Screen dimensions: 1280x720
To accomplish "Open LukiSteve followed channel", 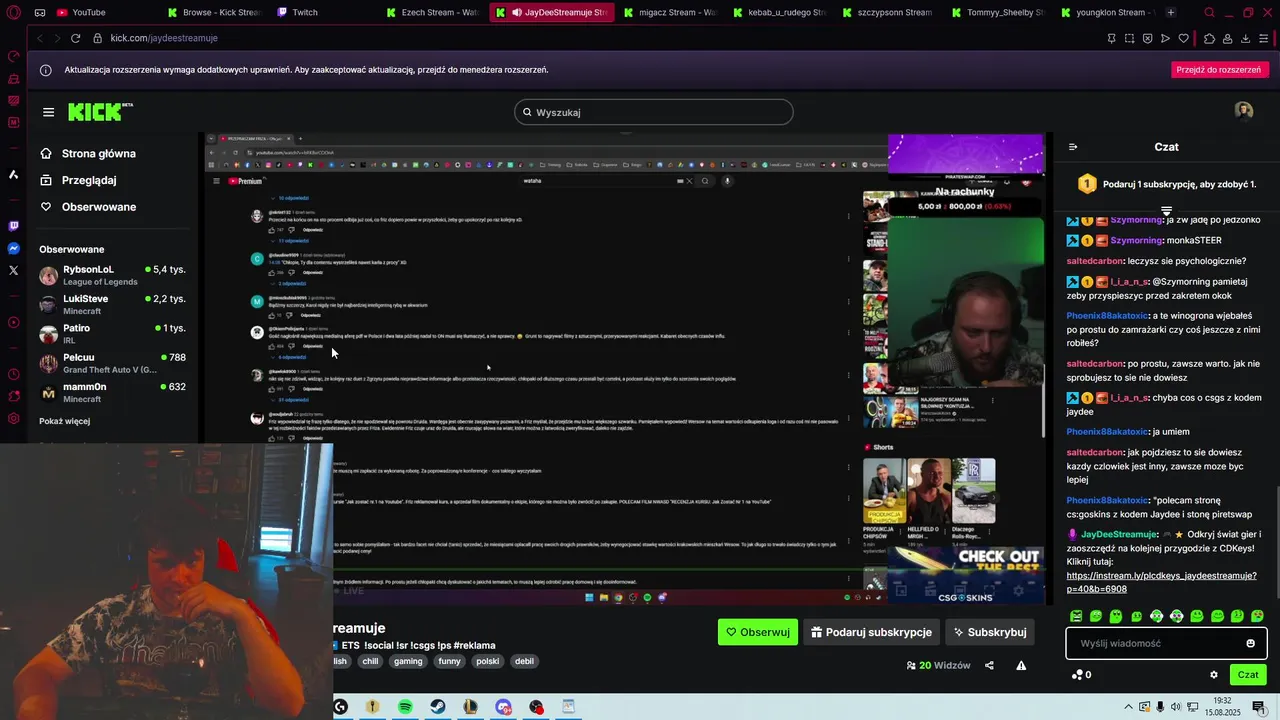I will click(x=113, y=304).
